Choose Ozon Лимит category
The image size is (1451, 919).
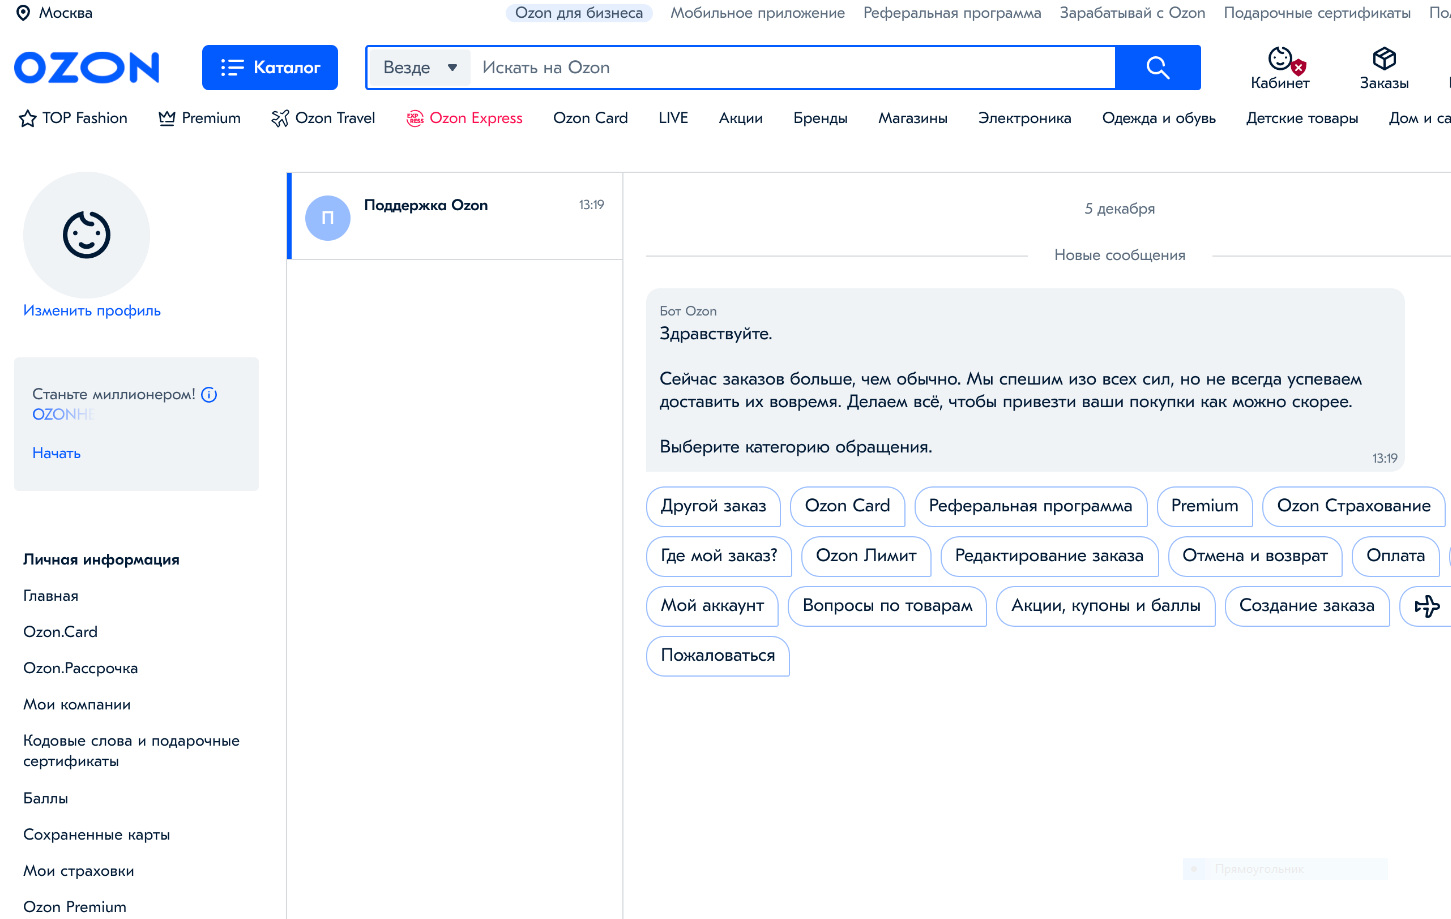point(866,556)
